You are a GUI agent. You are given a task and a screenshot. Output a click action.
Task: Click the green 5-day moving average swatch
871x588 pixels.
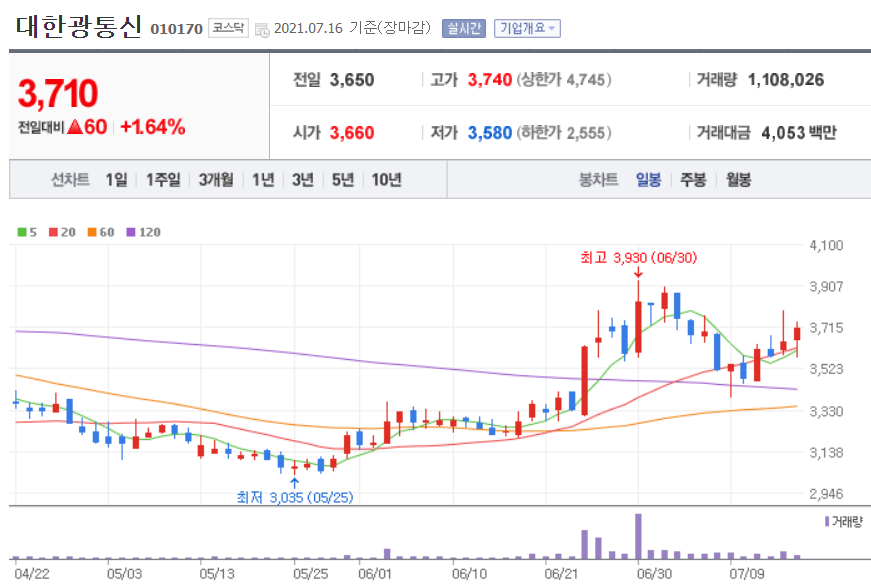22,232
